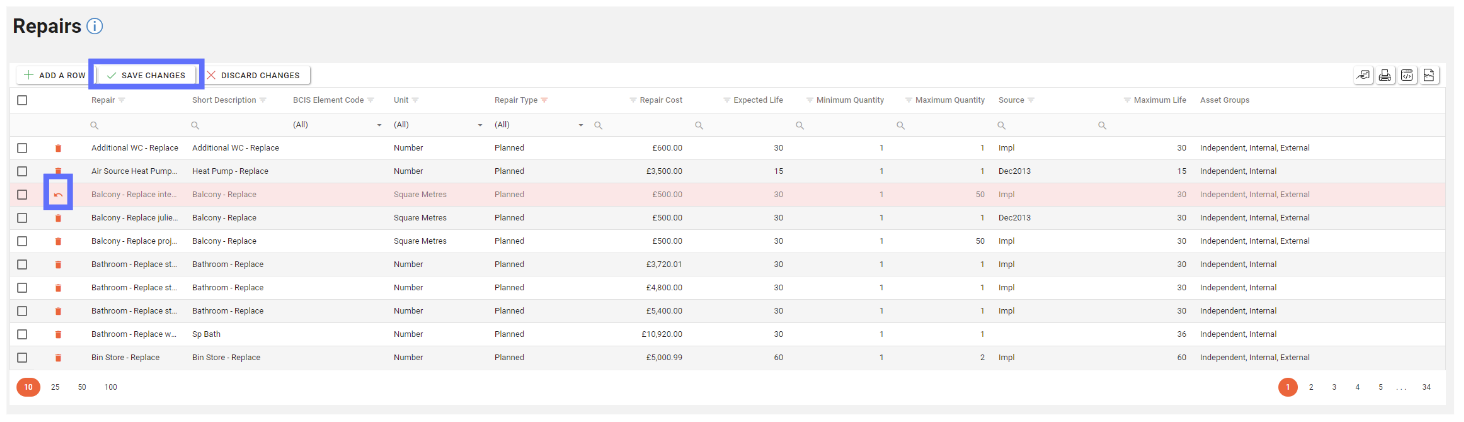Screen dimensions: 1464x422
Task: Click the rightmost document export icon
Action: point(1429,75)
